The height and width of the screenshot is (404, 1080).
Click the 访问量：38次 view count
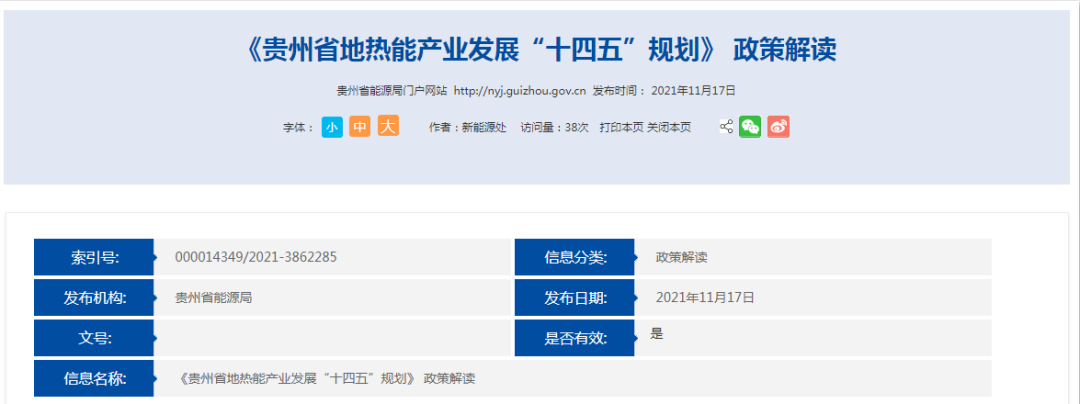point(554,127)
